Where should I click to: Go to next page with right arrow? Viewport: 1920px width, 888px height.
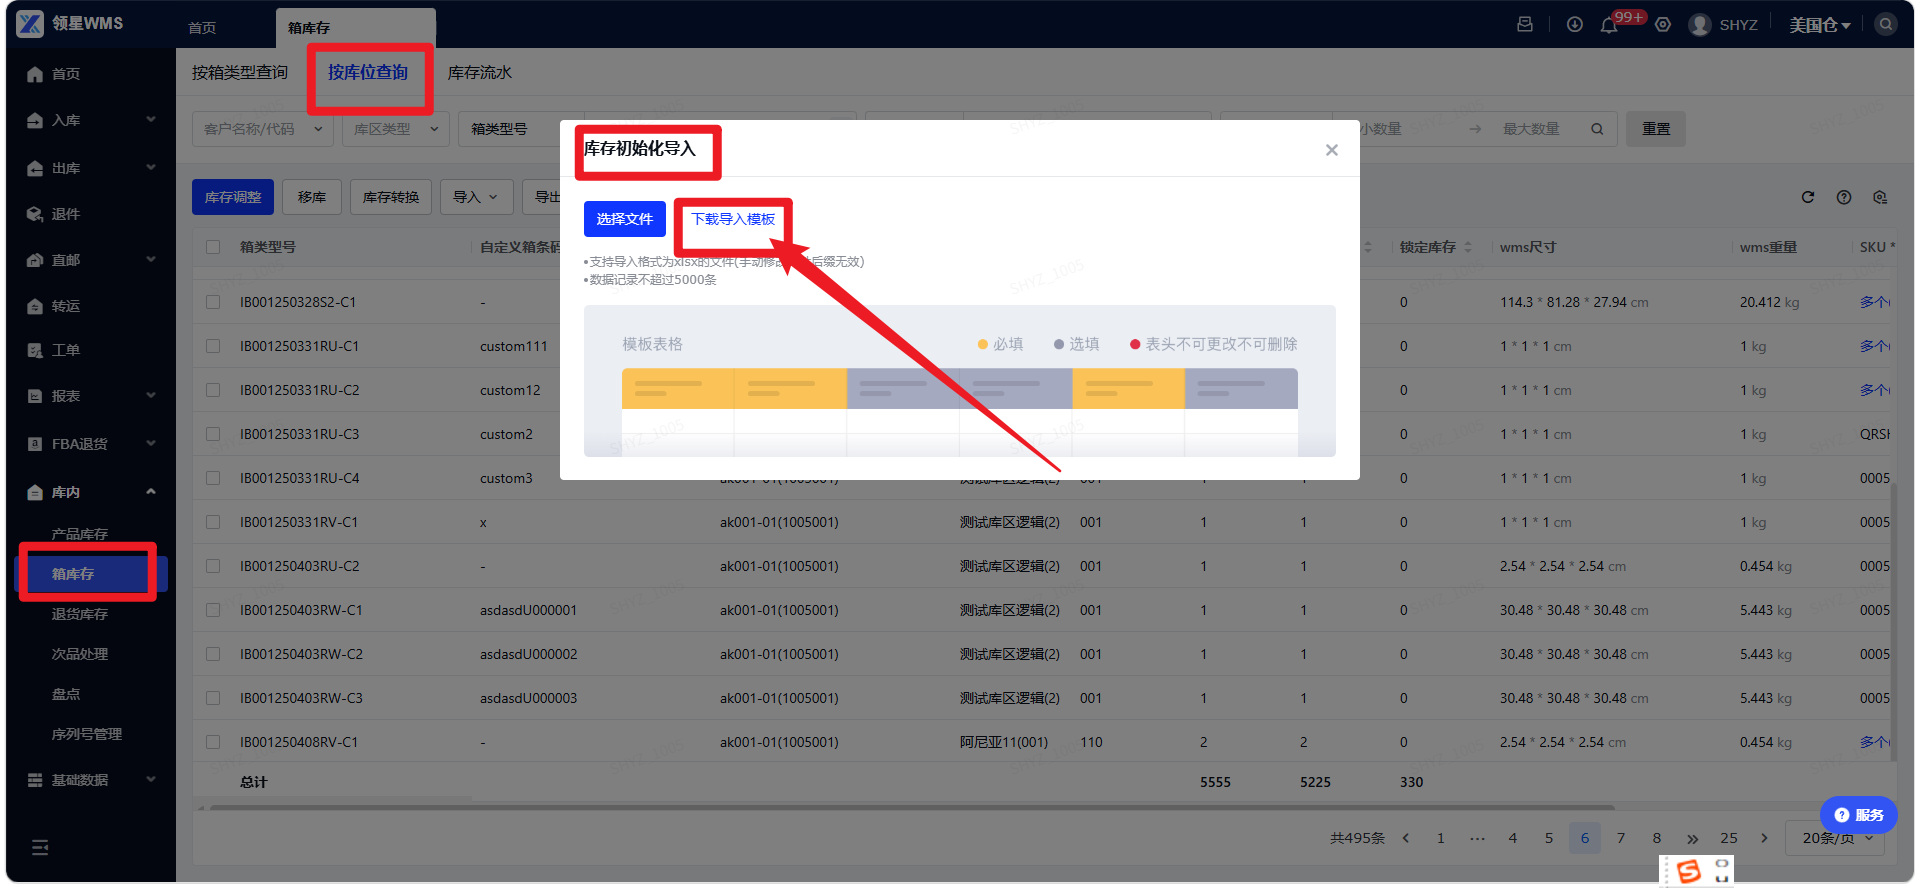(x=1764, y=838)
